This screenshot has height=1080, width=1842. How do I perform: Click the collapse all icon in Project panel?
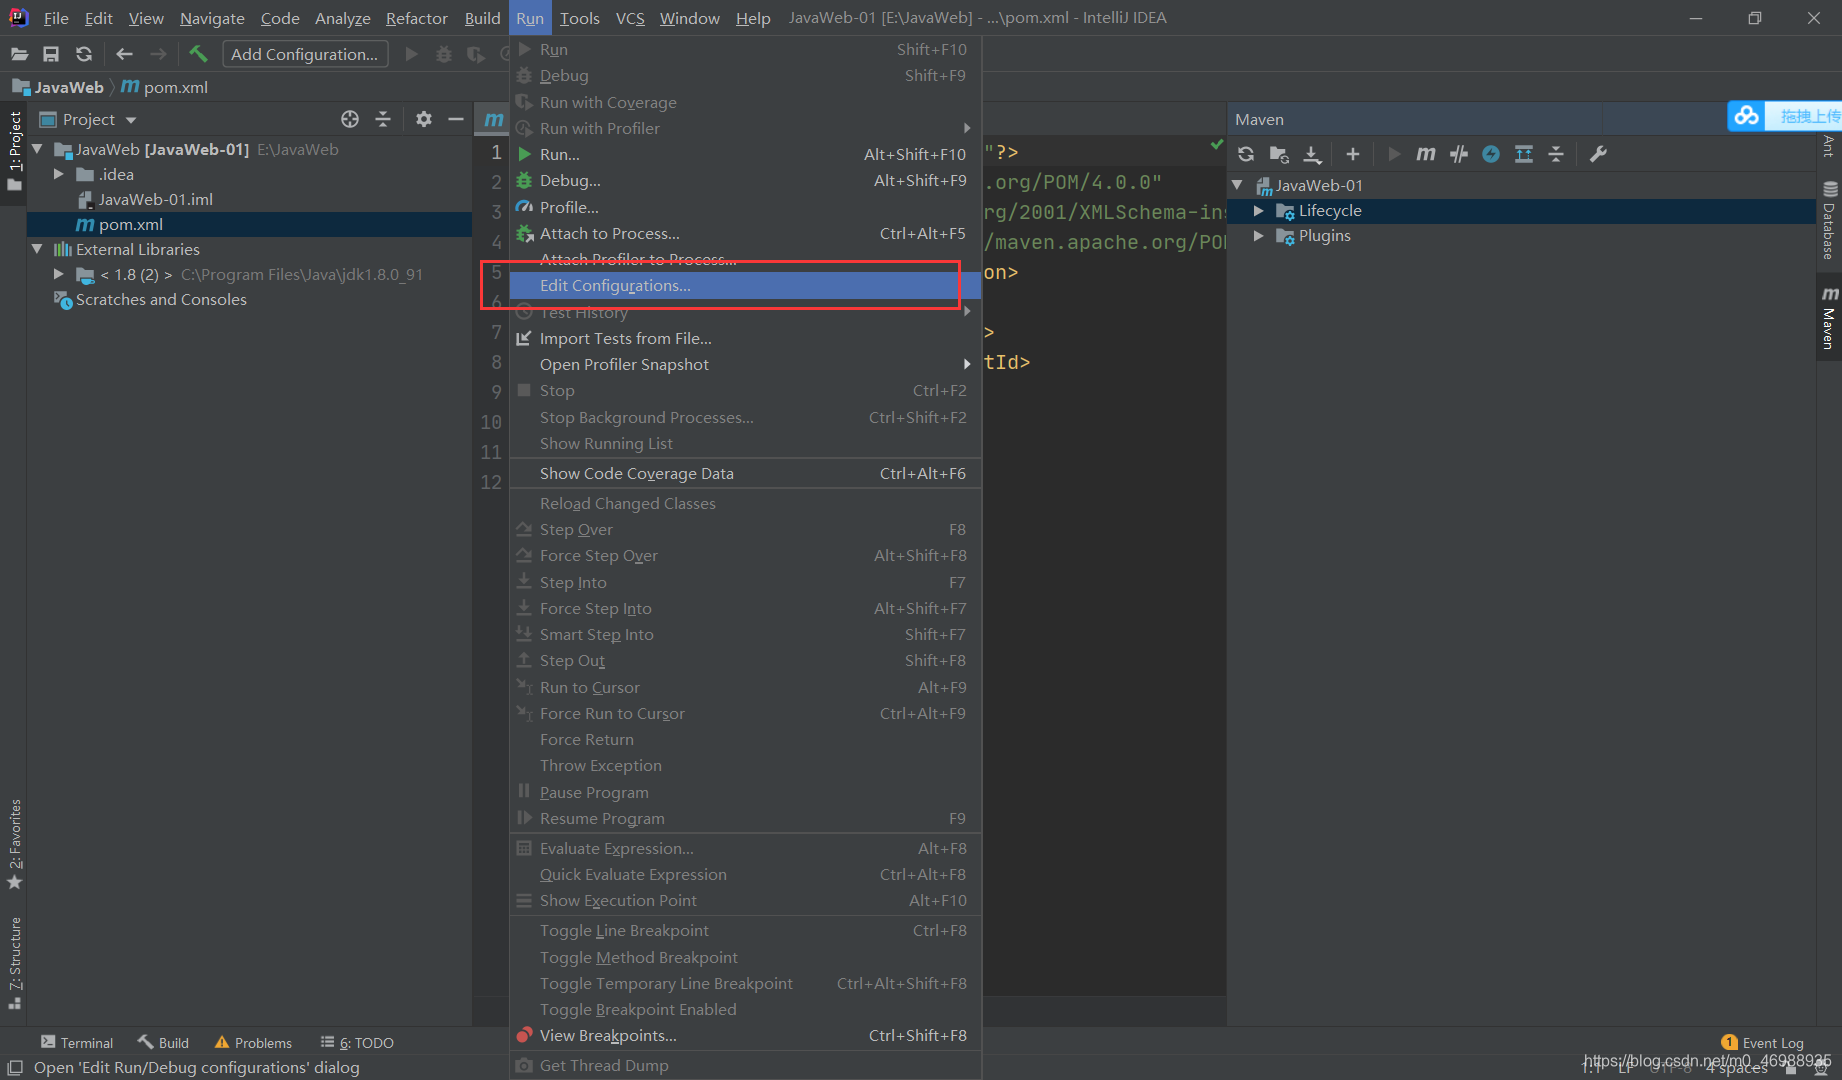pos(383,119)
